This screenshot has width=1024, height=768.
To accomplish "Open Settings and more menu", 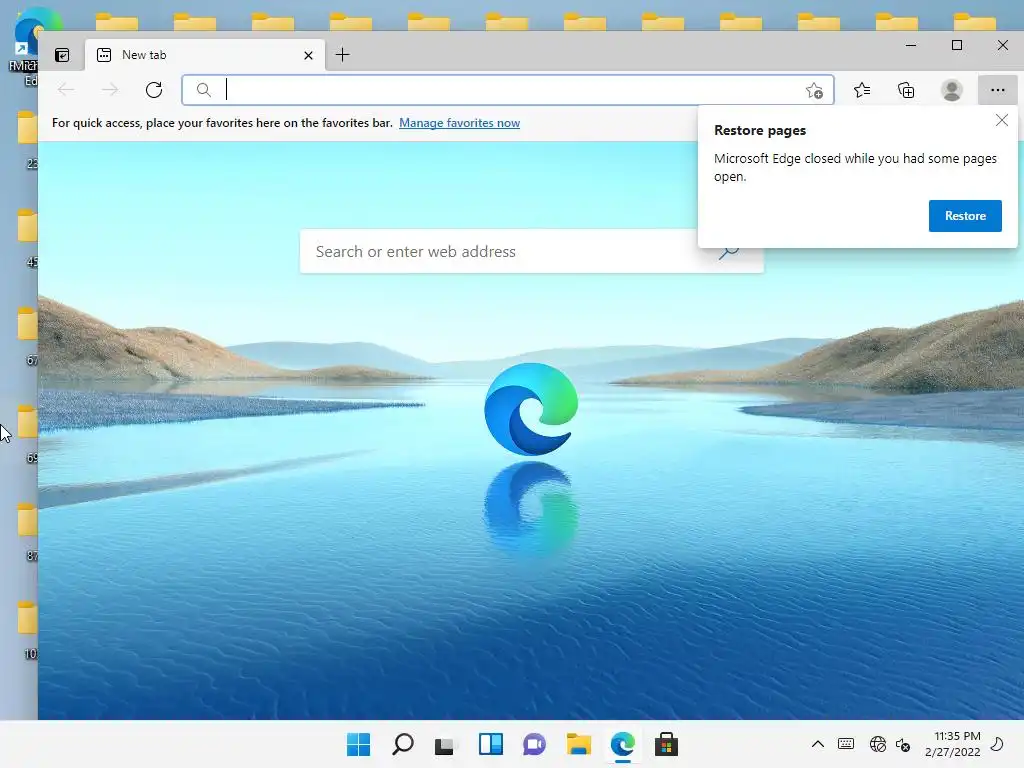I will coord(997,90).
